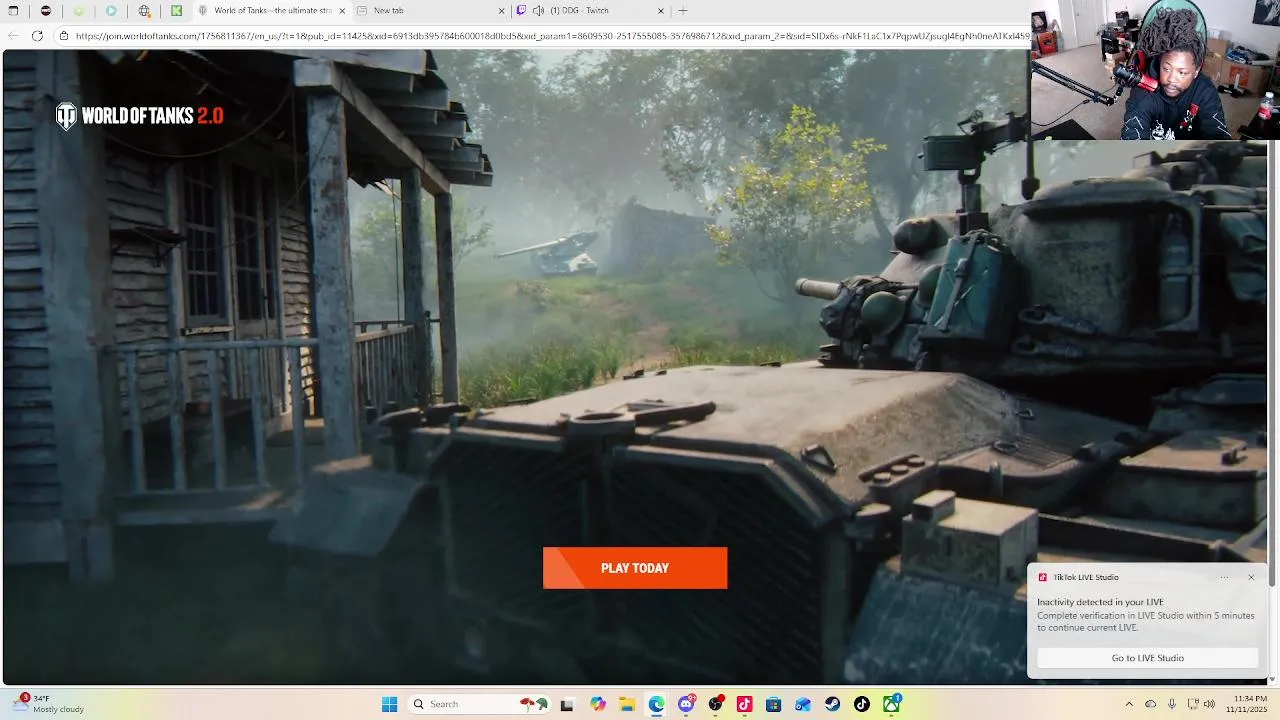The width and height of the screenshot is (1280, 720).
Task: Open Discord from the taskbar
Action: coord(686,704)
